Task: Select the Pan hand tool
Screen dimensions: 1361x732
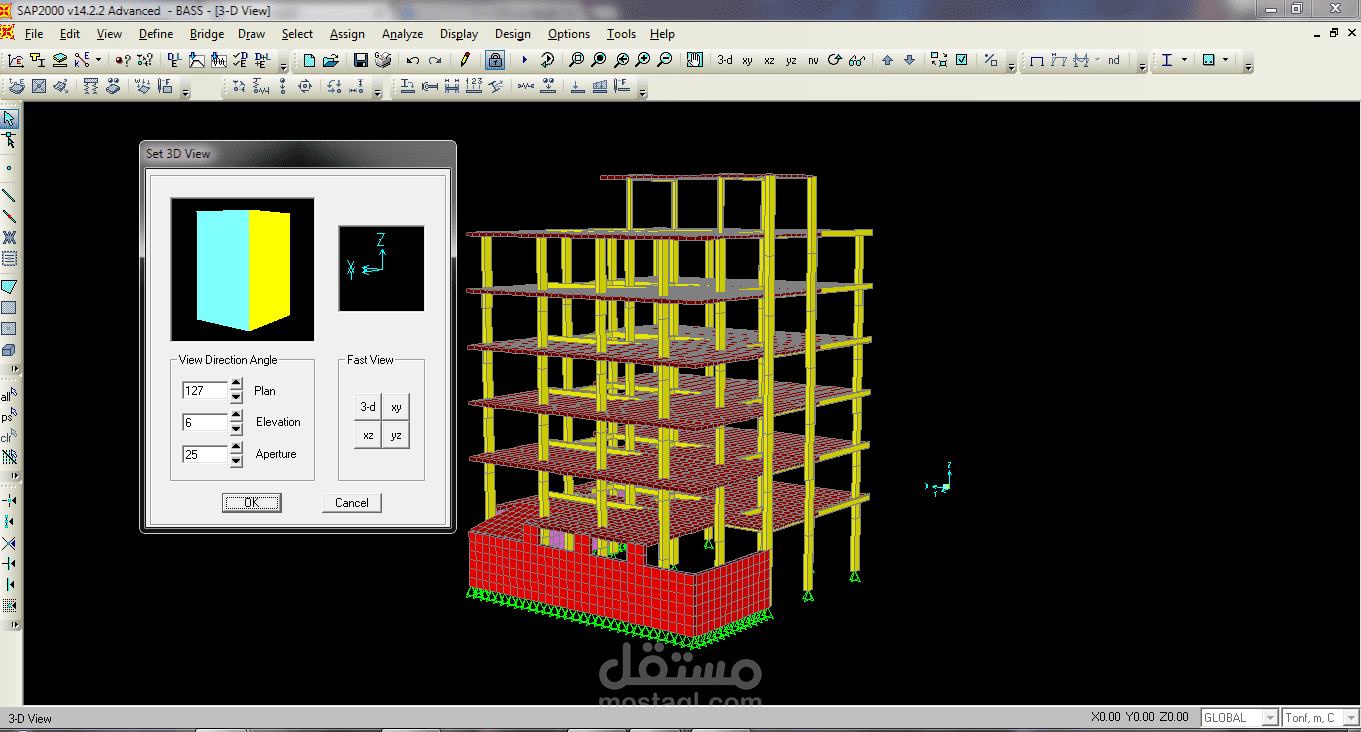Action: (x=695, y=60)
